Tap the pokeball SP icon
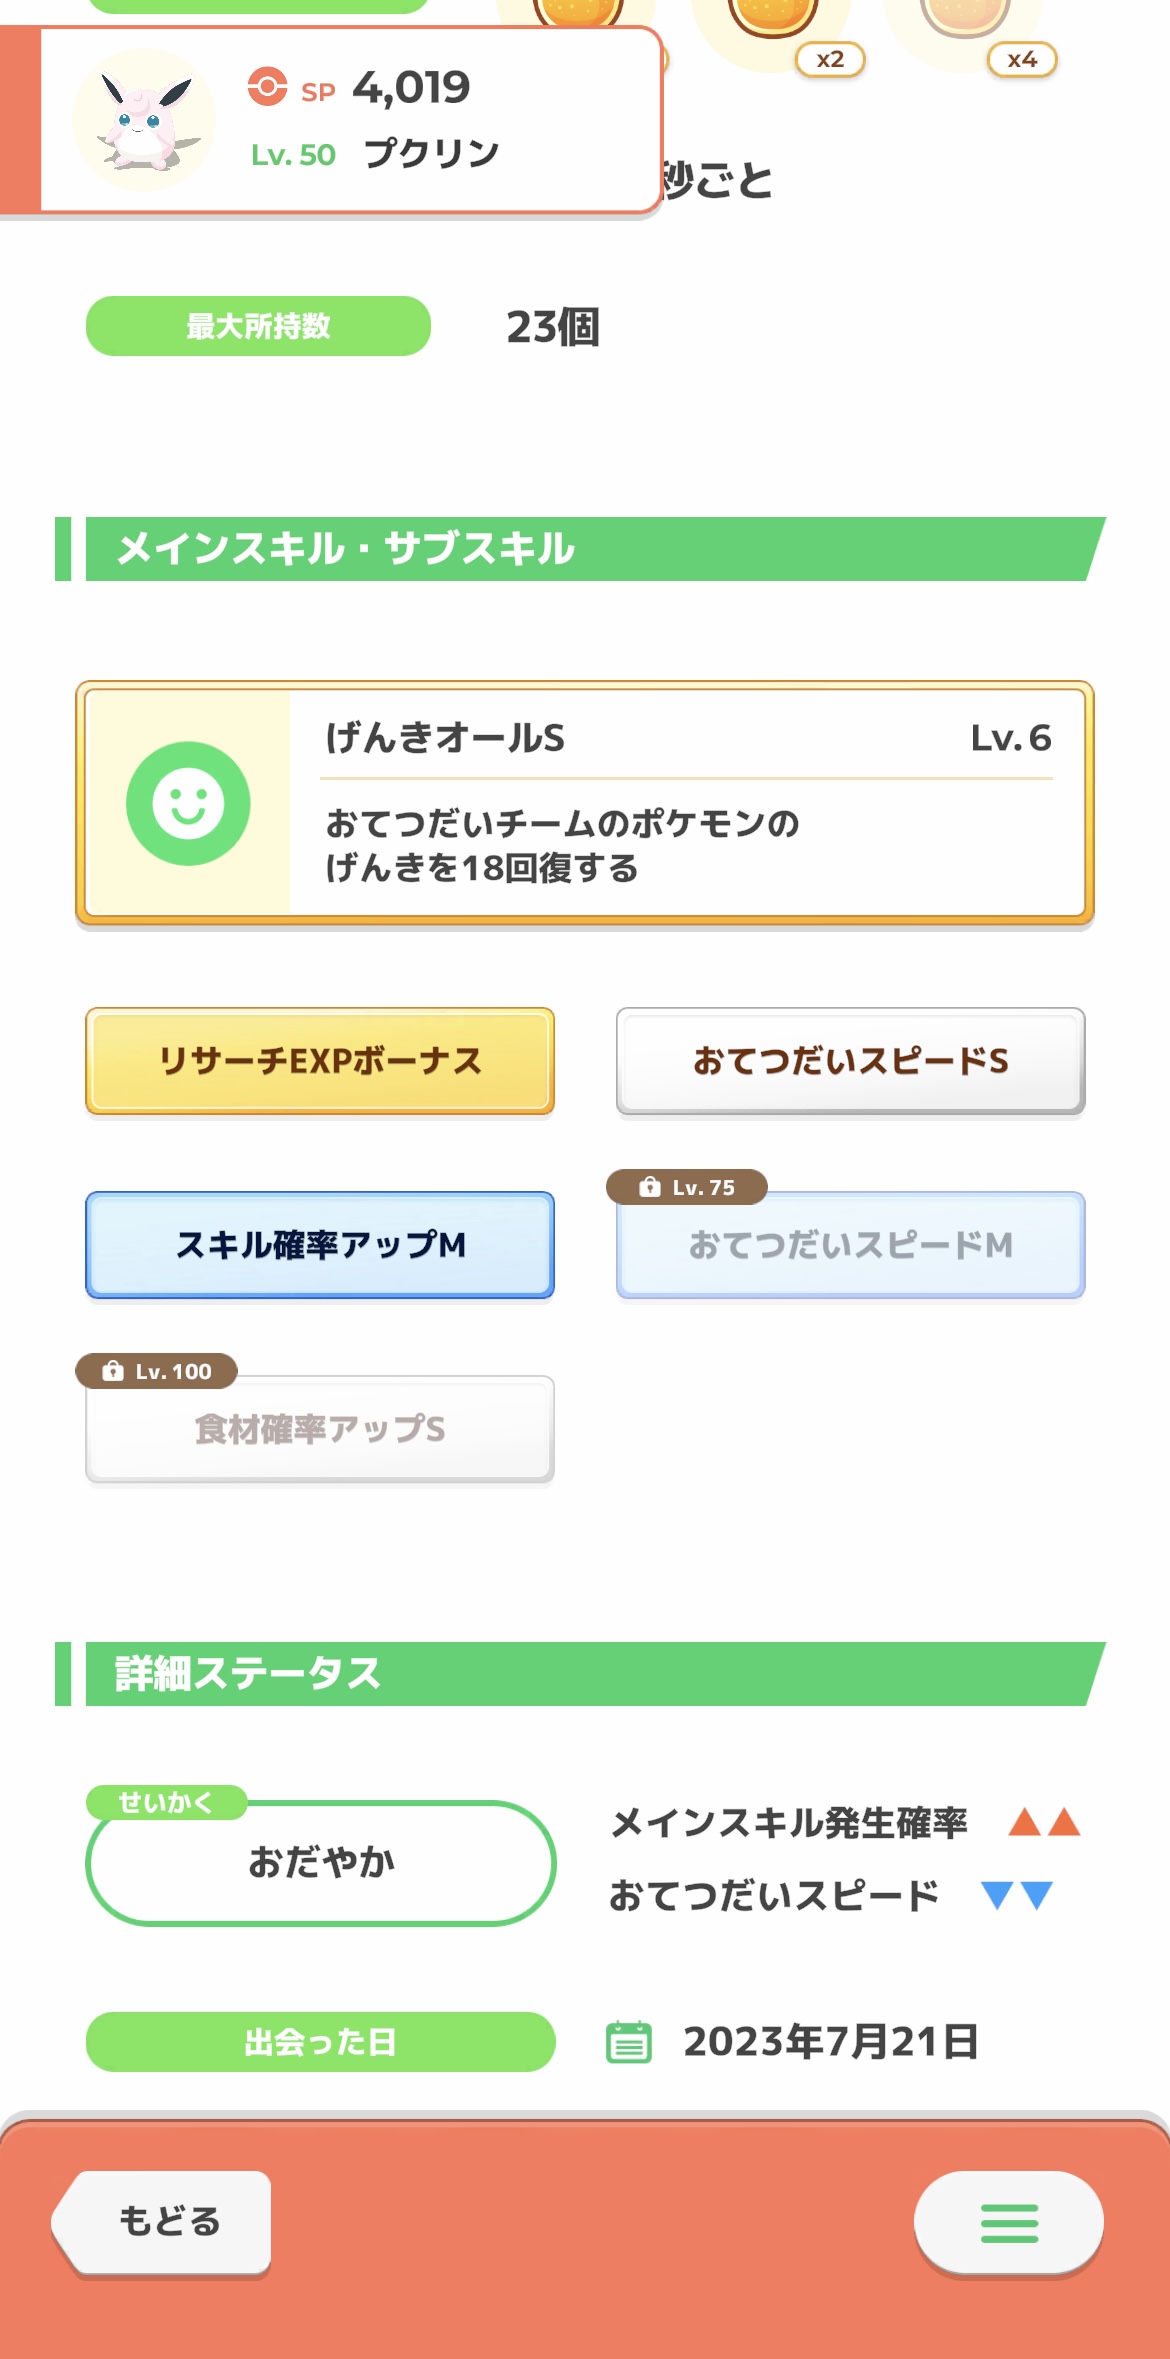 click(x=267, y=87)
